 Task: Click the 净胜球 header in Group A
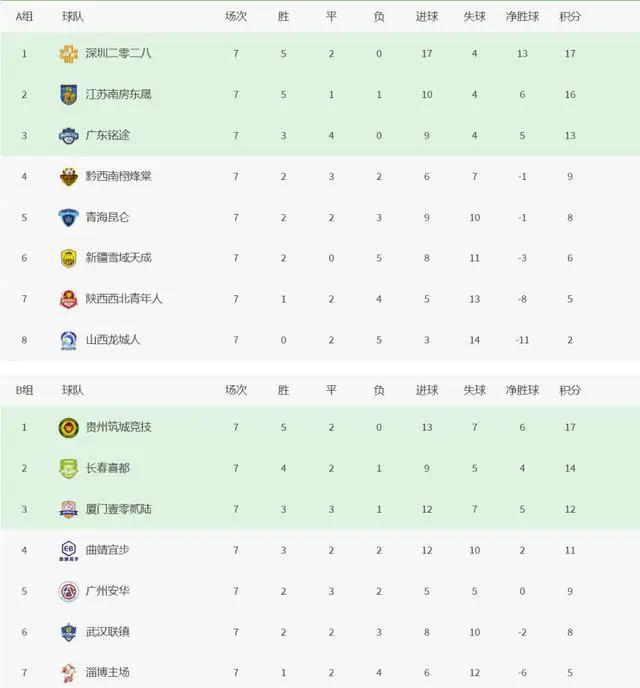[522, 17]
